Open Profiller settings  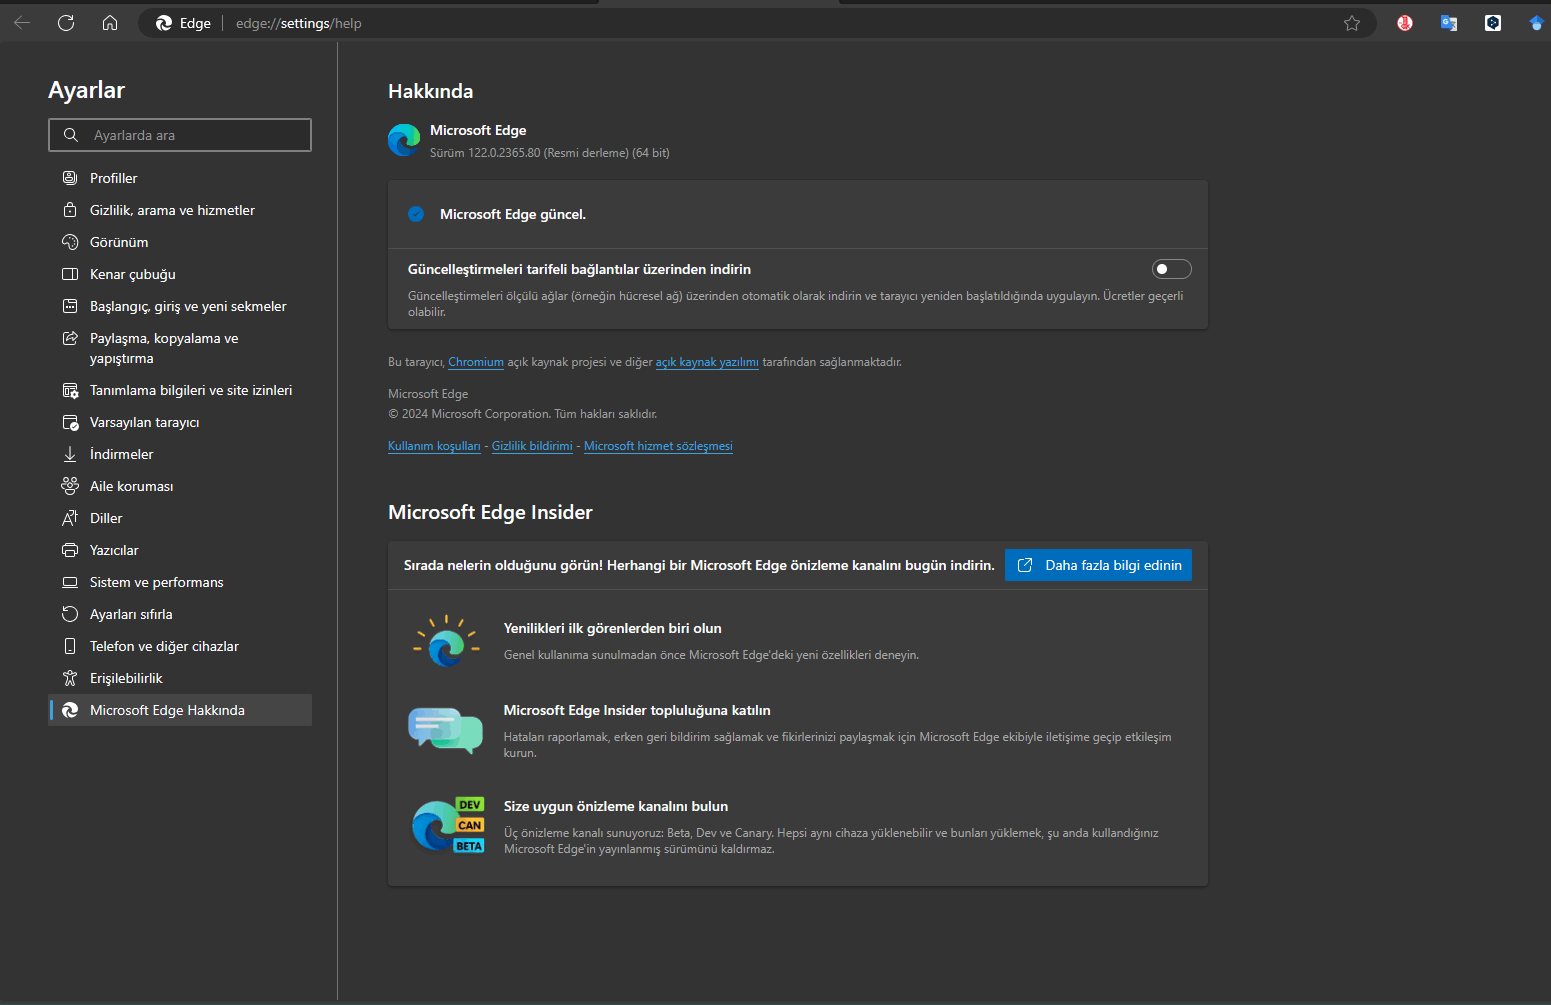point(180,178)
